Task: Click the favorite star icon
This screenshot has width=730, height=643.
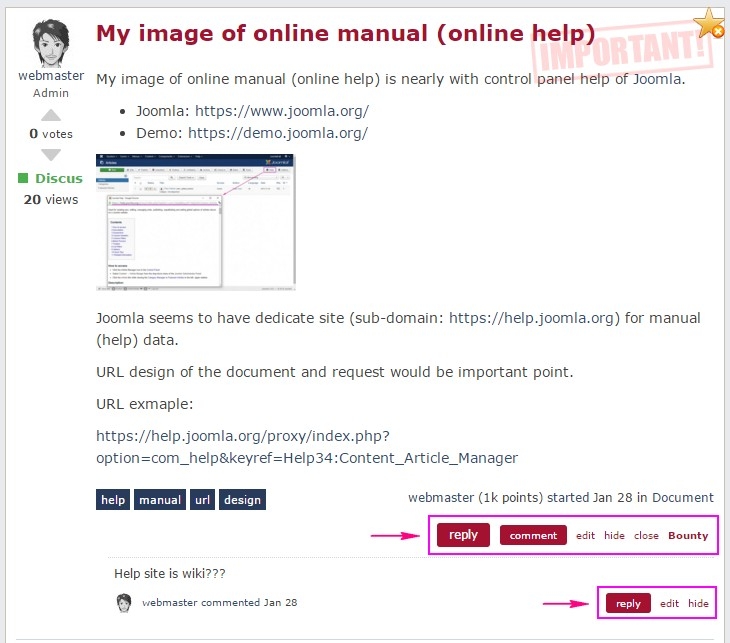Action: coord(709,22)
